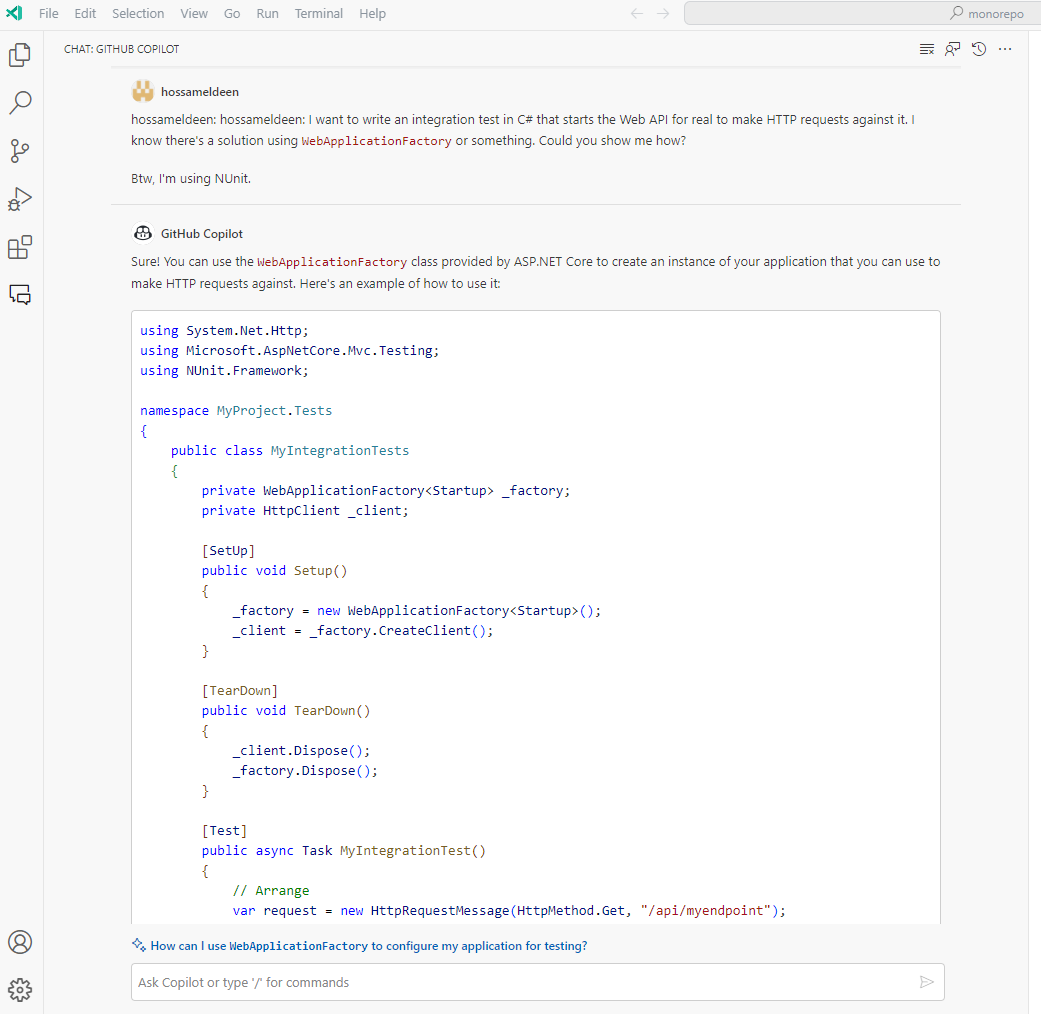Click the [TearDown] attribute in the code
The image size is (1041, 1014).
point(240,691)
